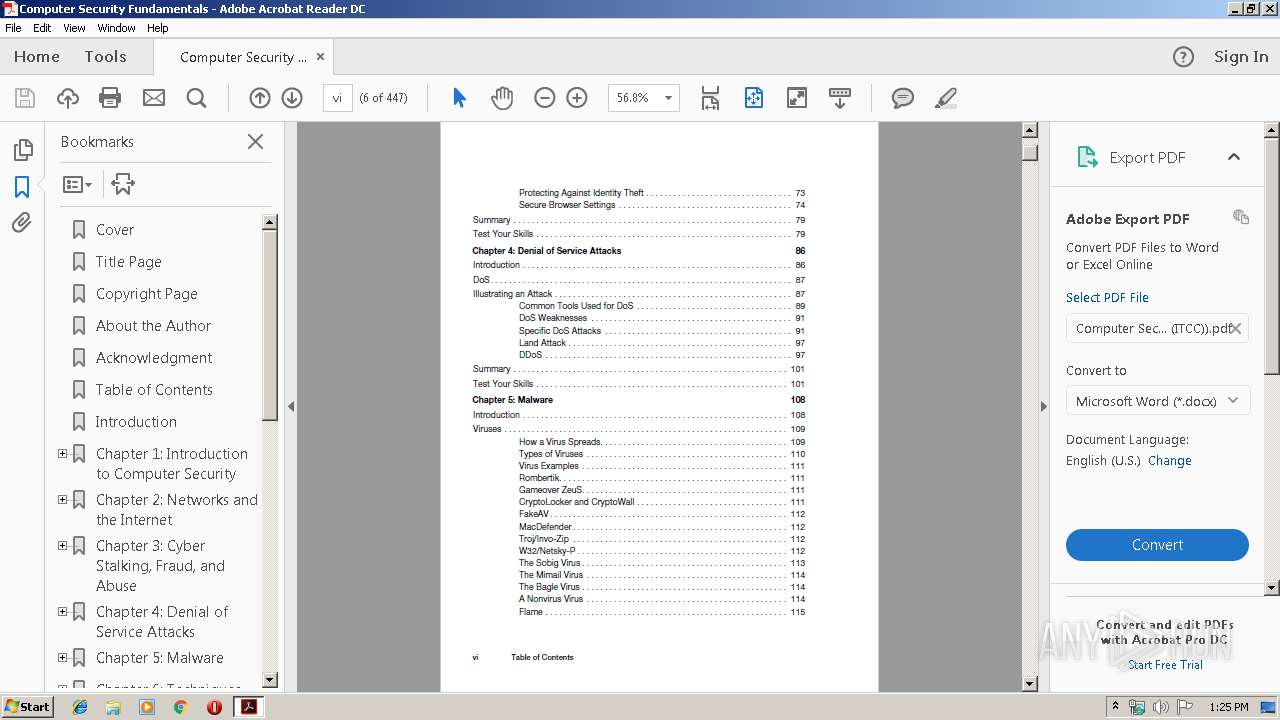The image size is (1280, 720).
Task: Open the File menu
Action: pyautogui.click(x=13, y=28)
